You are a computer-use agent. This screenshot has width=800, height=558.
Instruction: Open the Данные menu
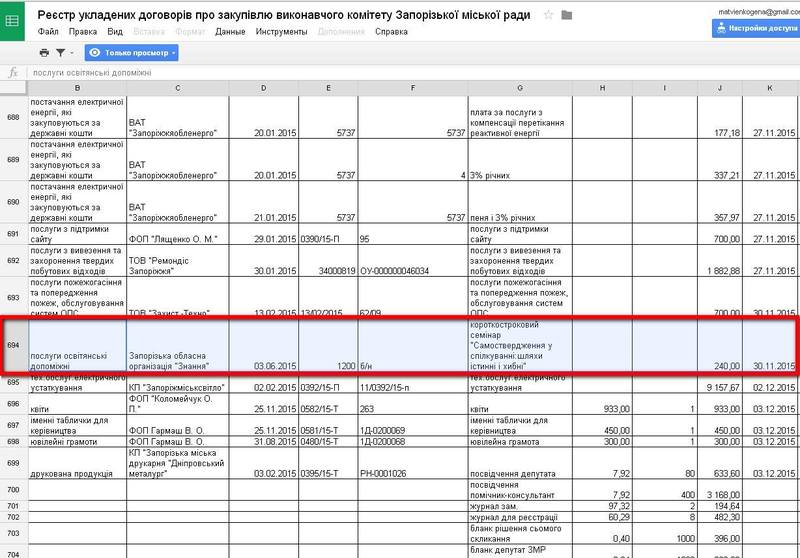(230, 32)
